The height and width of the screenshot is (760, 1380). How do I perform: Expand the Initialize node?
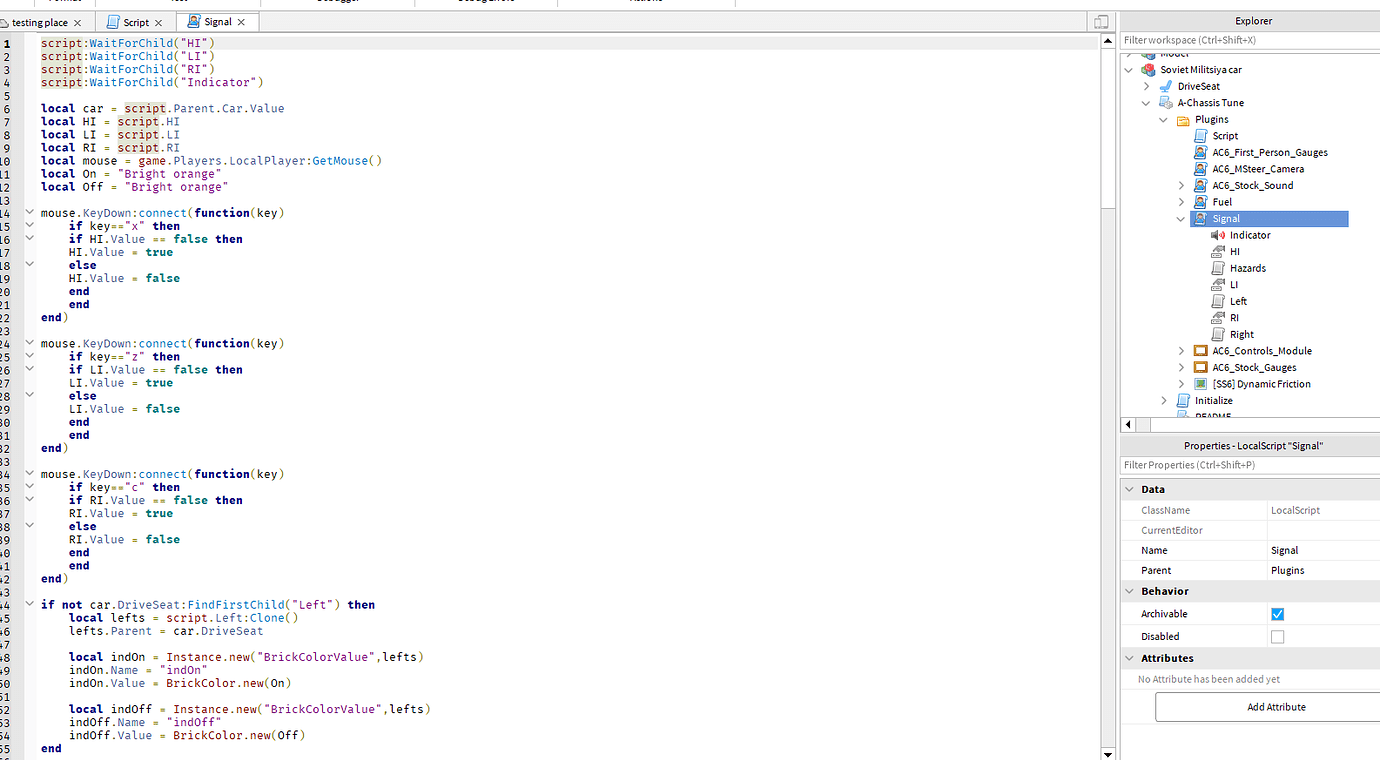tap(1164, 400)
